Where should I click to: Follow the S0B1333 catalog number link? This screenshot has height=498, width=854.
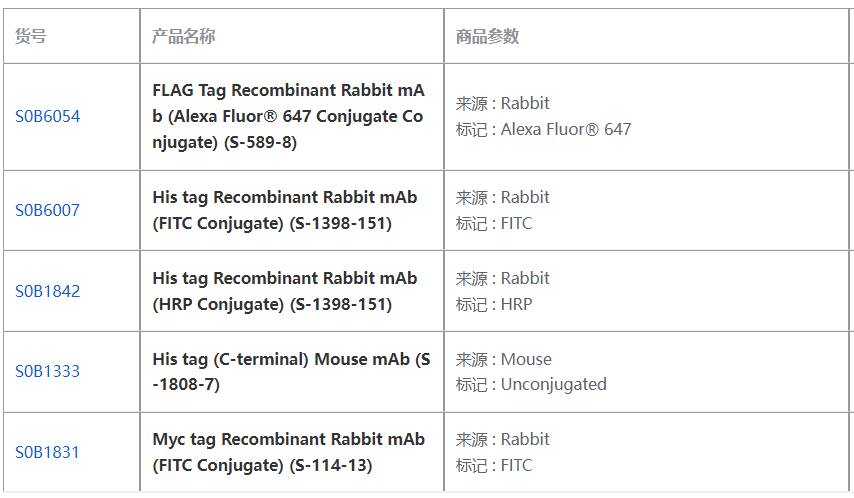tap(47, 371)
